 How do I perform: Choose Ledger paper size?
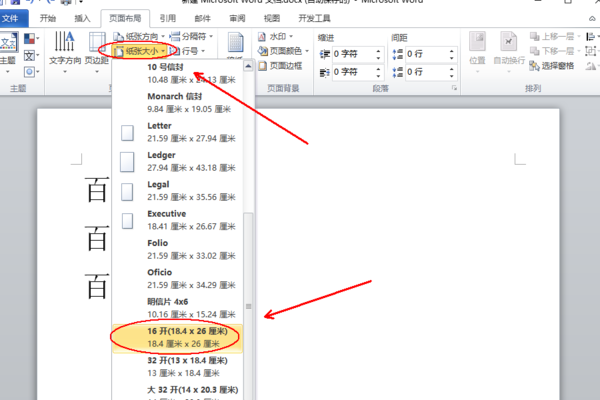click(x=178, y=162)
